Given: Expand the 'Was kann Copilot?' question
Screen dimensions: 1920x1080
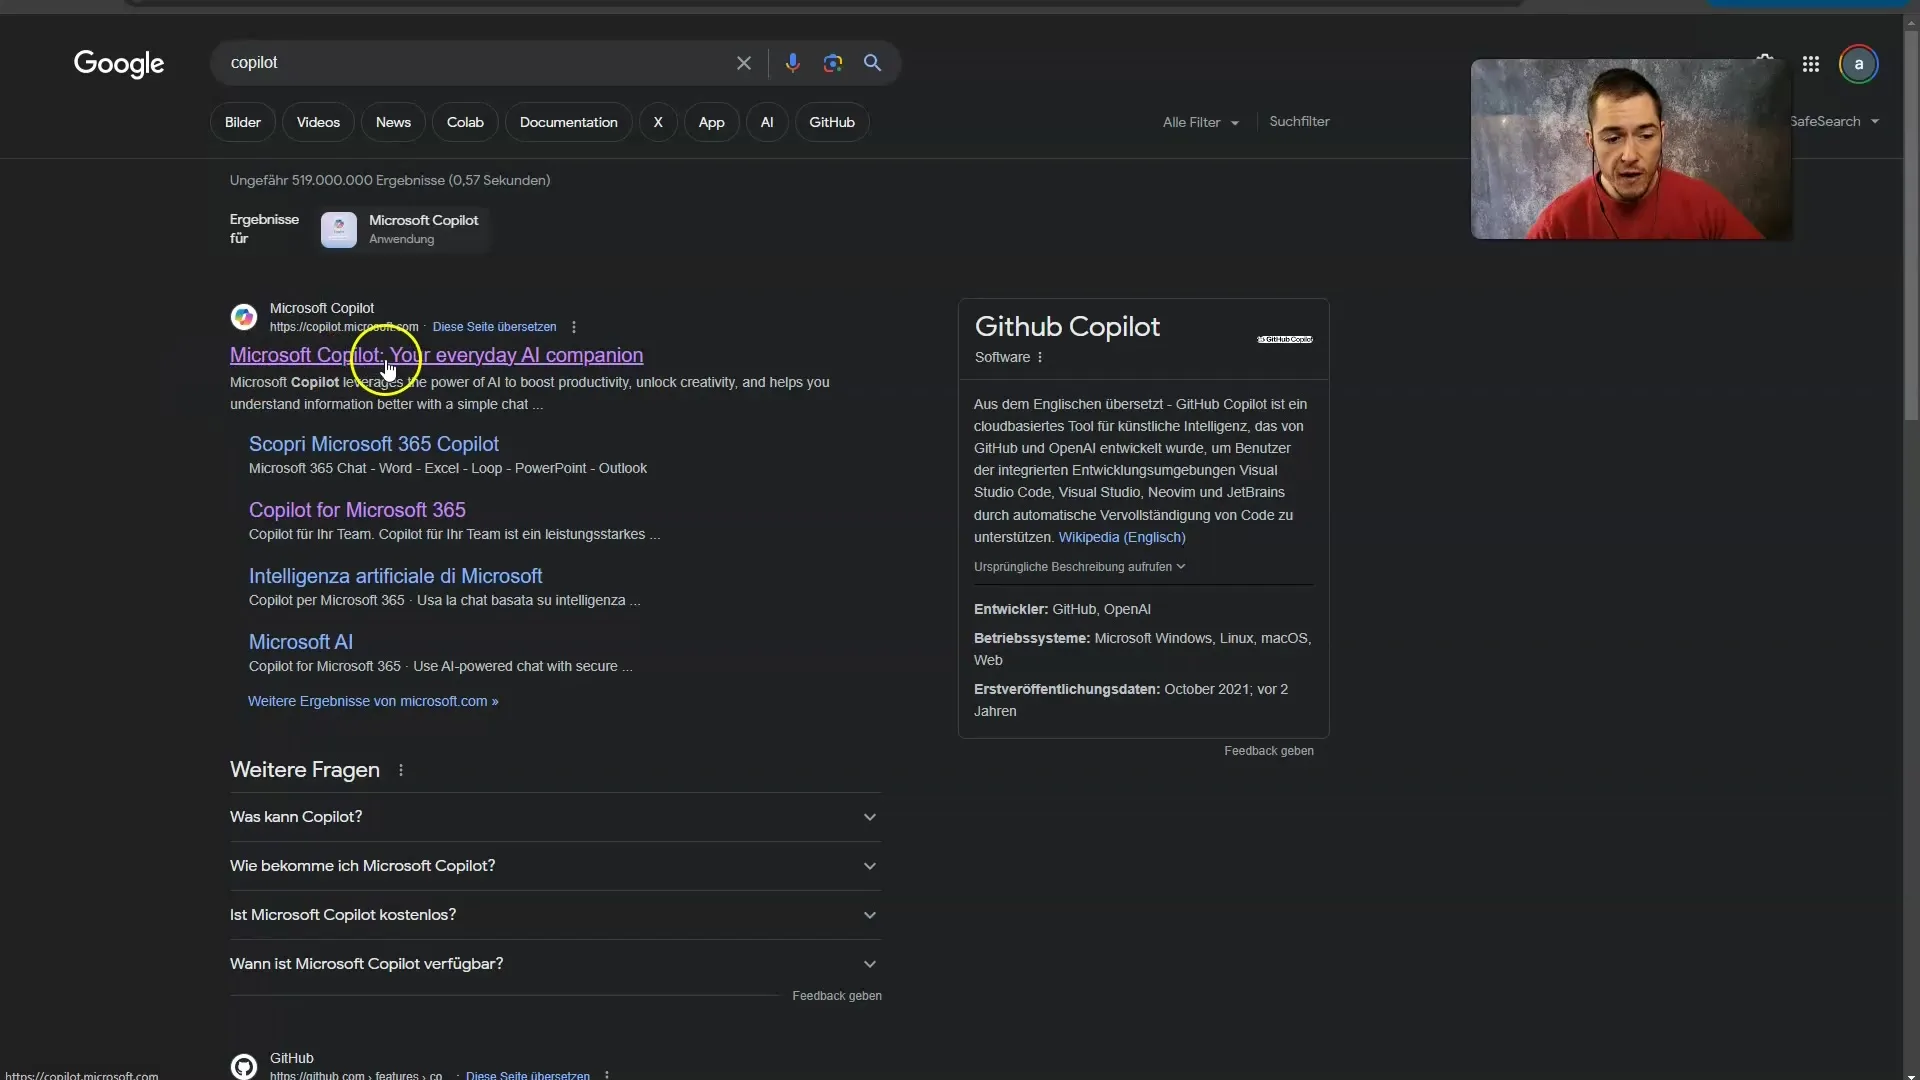Looking at the screenshot, I should (870, 815).
